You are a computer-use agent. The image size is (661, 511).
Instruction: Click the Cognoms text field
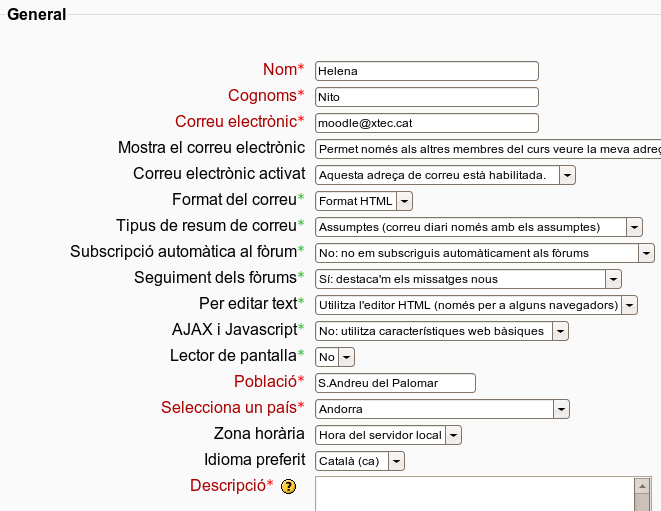426,97
